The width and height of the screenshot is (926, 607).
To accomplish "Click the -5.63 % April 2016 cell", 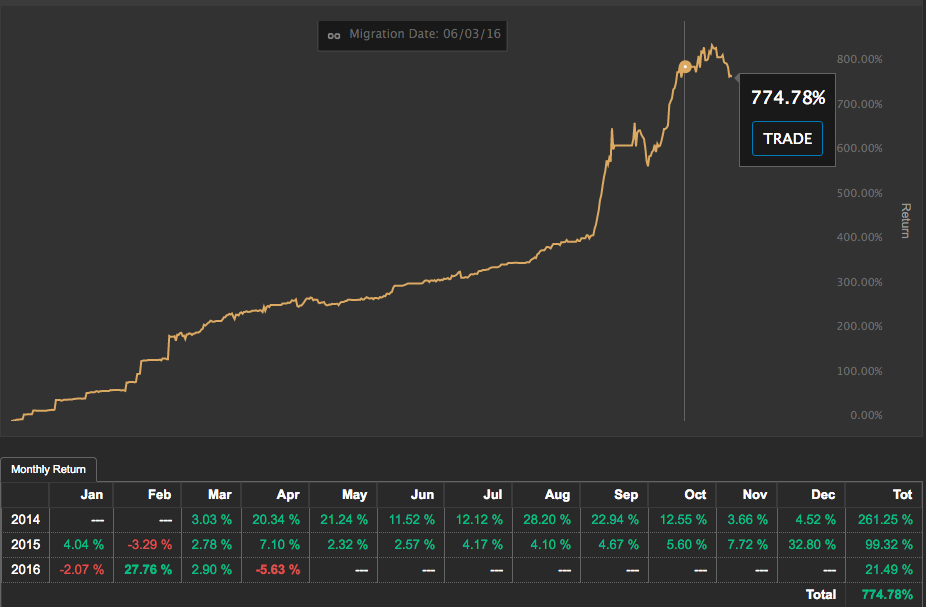I will tap(276, 569).
